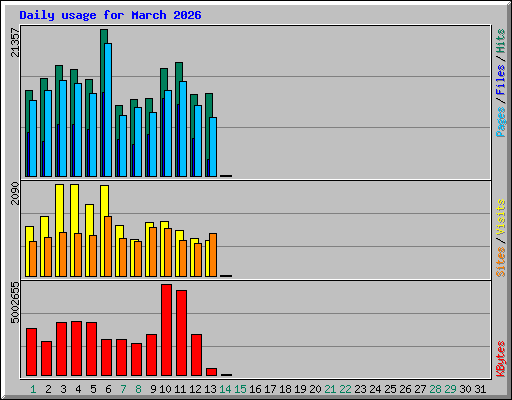Click the red KBytes bar for day 4
The width and height of the screenshot is (512, 400).
click(x=76, y=349)
